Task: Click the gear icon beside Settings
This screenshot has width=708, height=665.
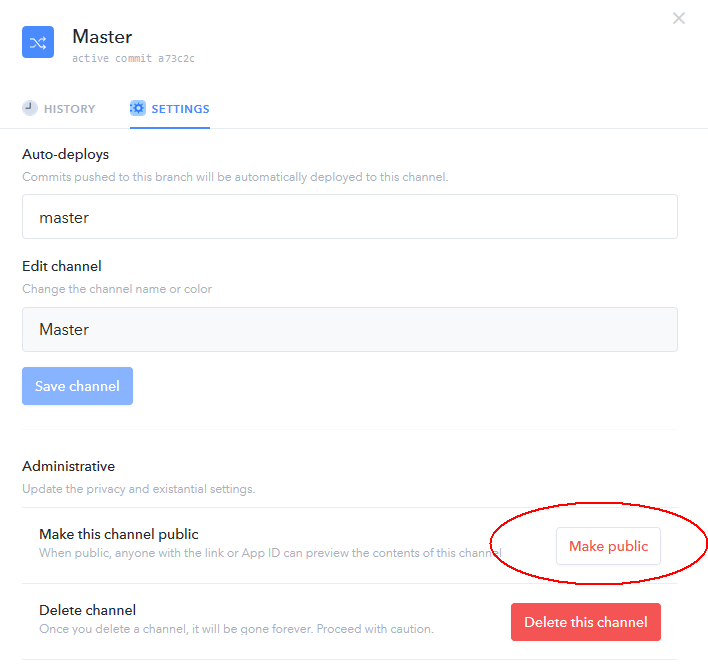Action: pos(138,108)
